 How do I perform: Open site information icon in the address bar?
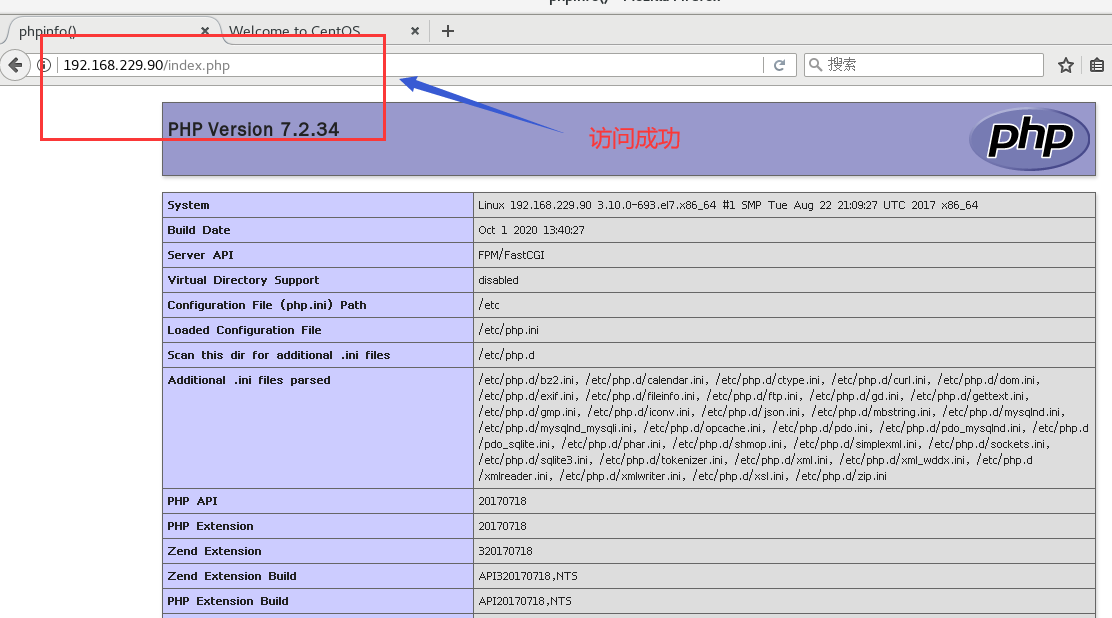(x=44, y=65)
